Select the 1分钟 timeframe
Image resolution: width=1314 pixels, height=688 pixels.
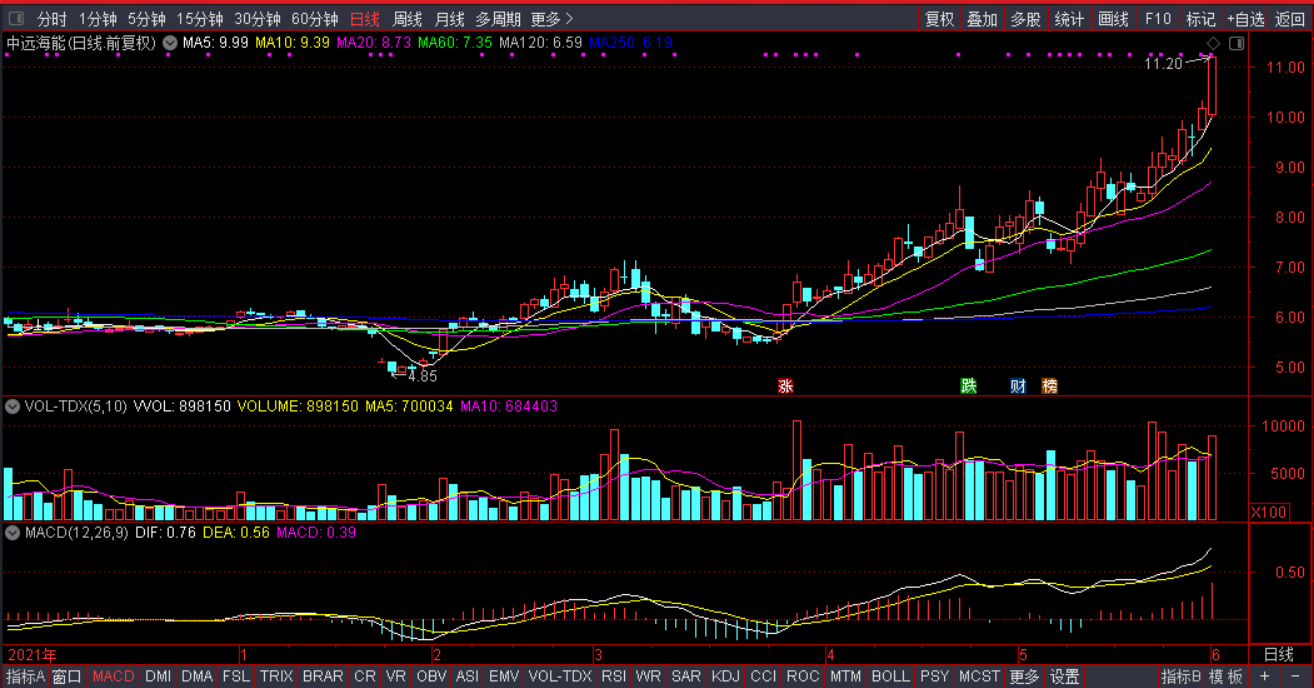(97, 19)
